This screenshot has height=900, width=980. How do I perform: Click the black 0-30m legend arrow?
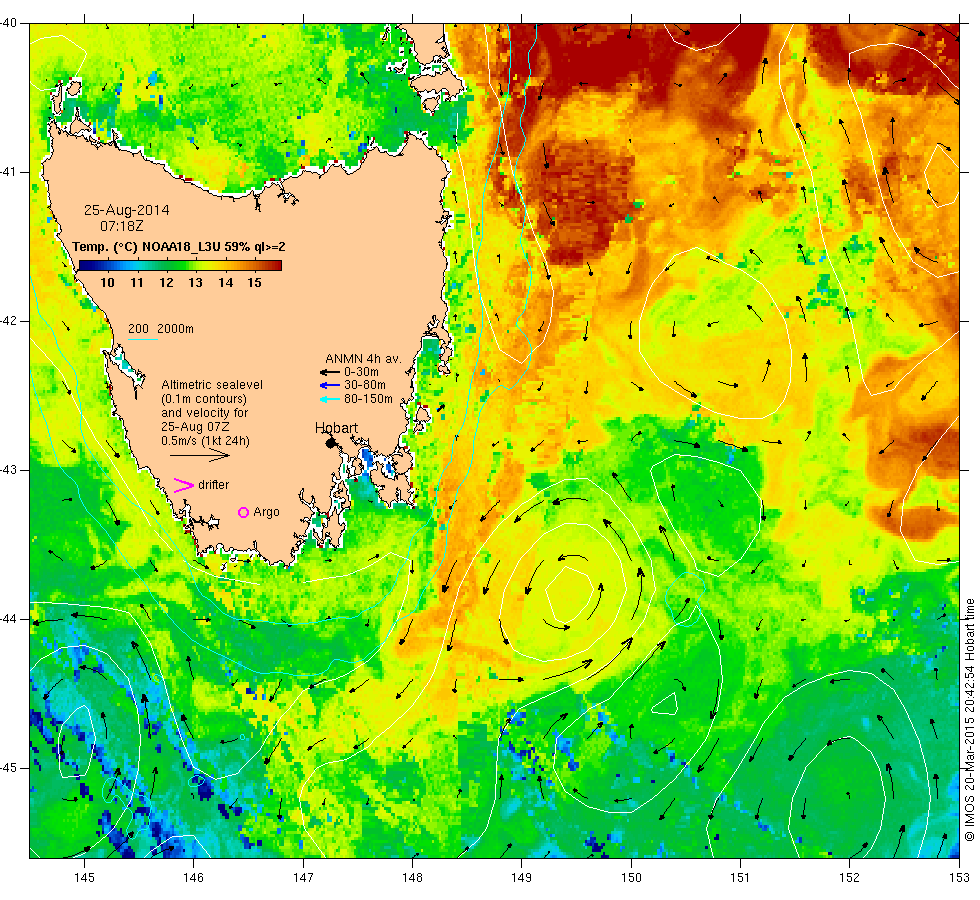pos(329,372)
